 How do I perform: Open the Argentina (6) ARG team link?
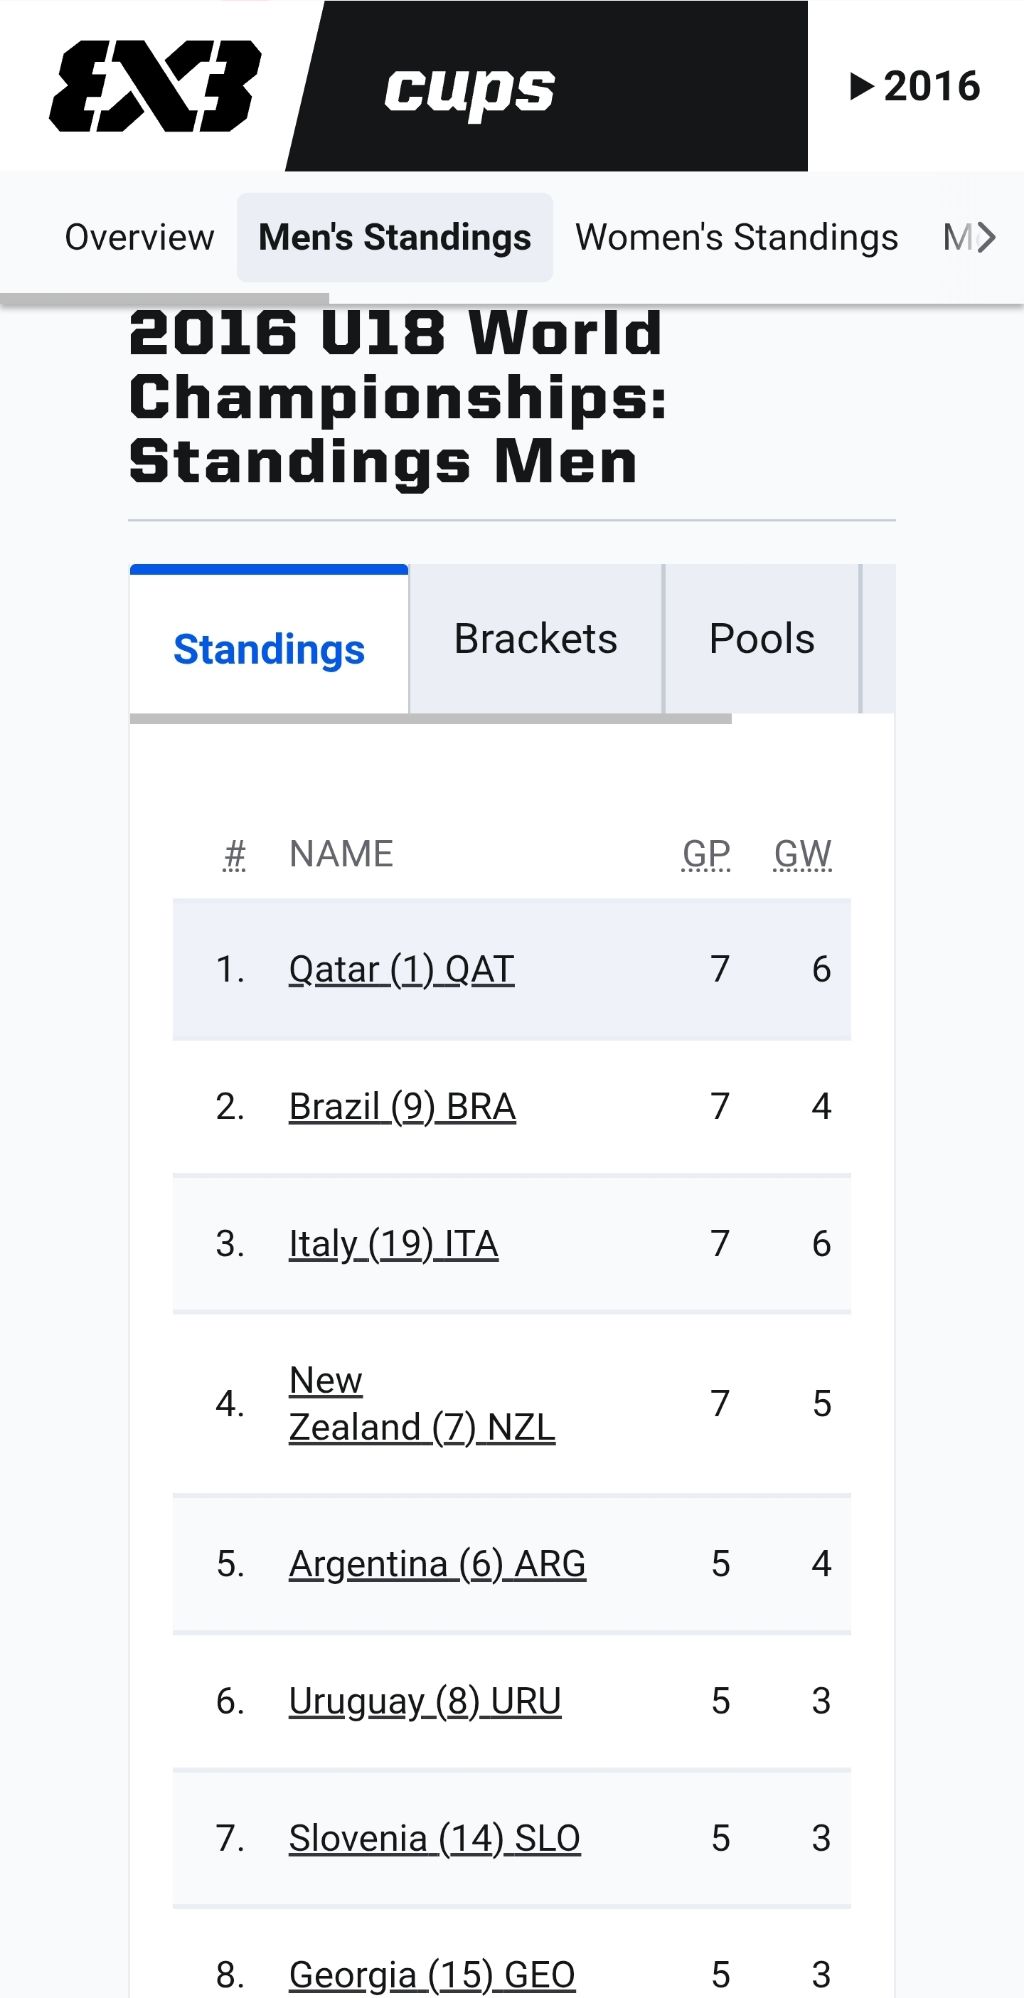click(437, 1564)
